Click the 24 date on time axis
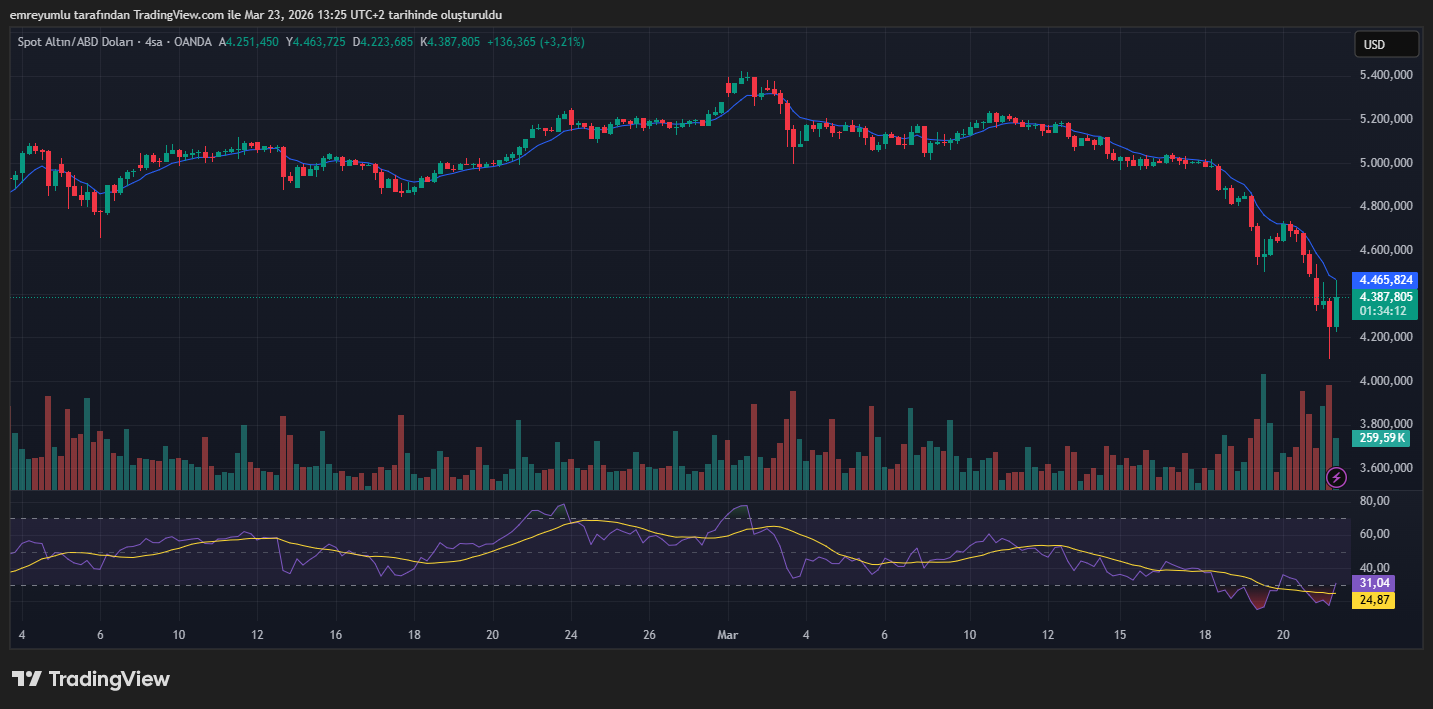Screen dimensions: 1433x709 click(x=571, y=634)
